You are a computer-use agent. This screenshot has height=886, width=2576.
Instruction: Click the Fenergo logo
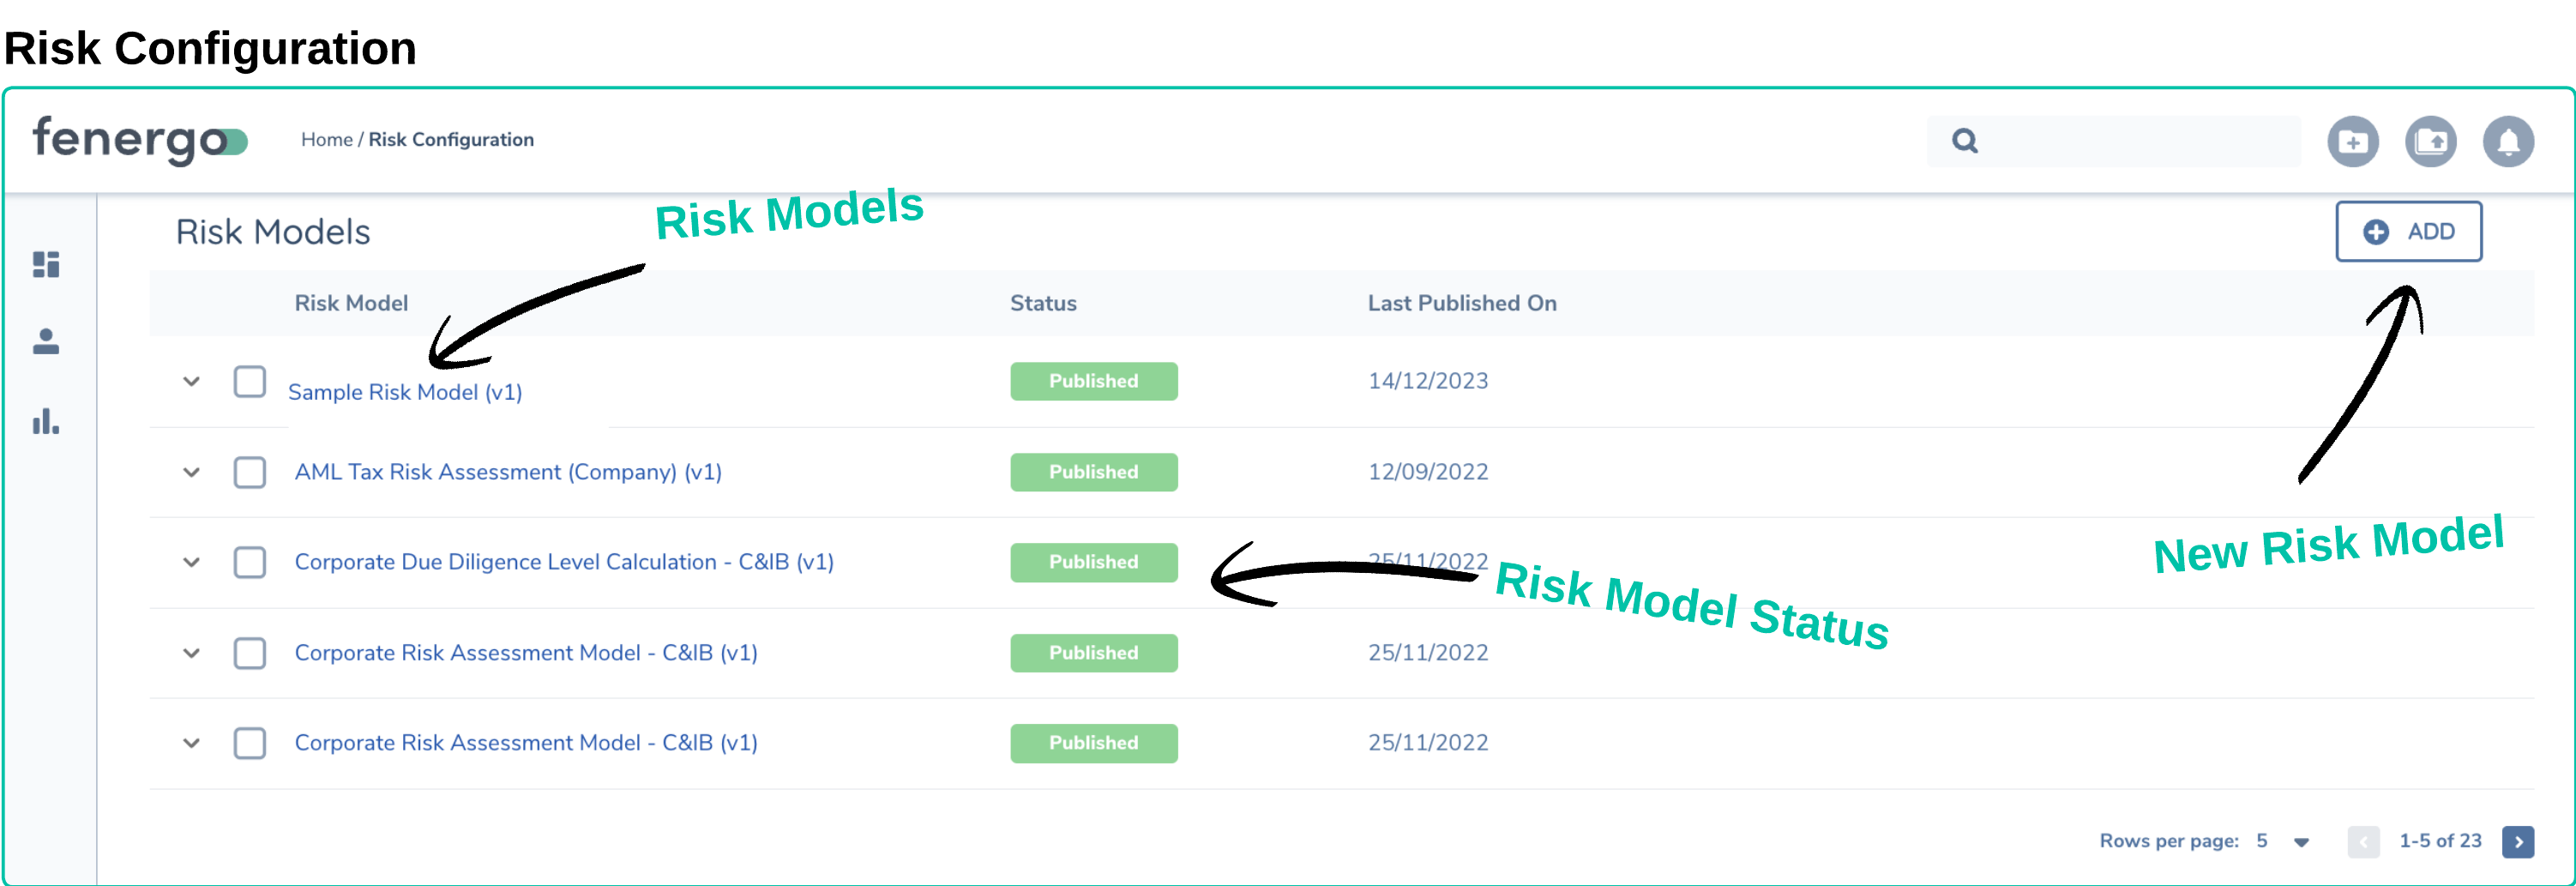139,140
